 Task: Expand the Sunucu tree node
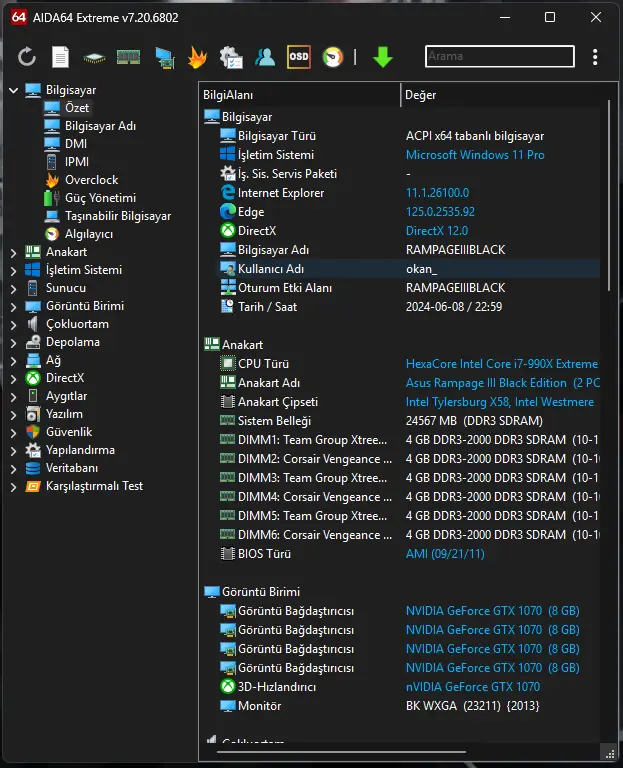click(14, 288)
